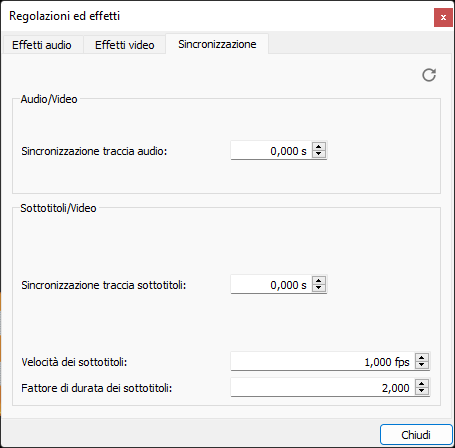Image resolution: width=455 pixels, height=448 pixels.
Task: Increase subtitle track synchronization with up arrow
Action: (x=319, y=281)
